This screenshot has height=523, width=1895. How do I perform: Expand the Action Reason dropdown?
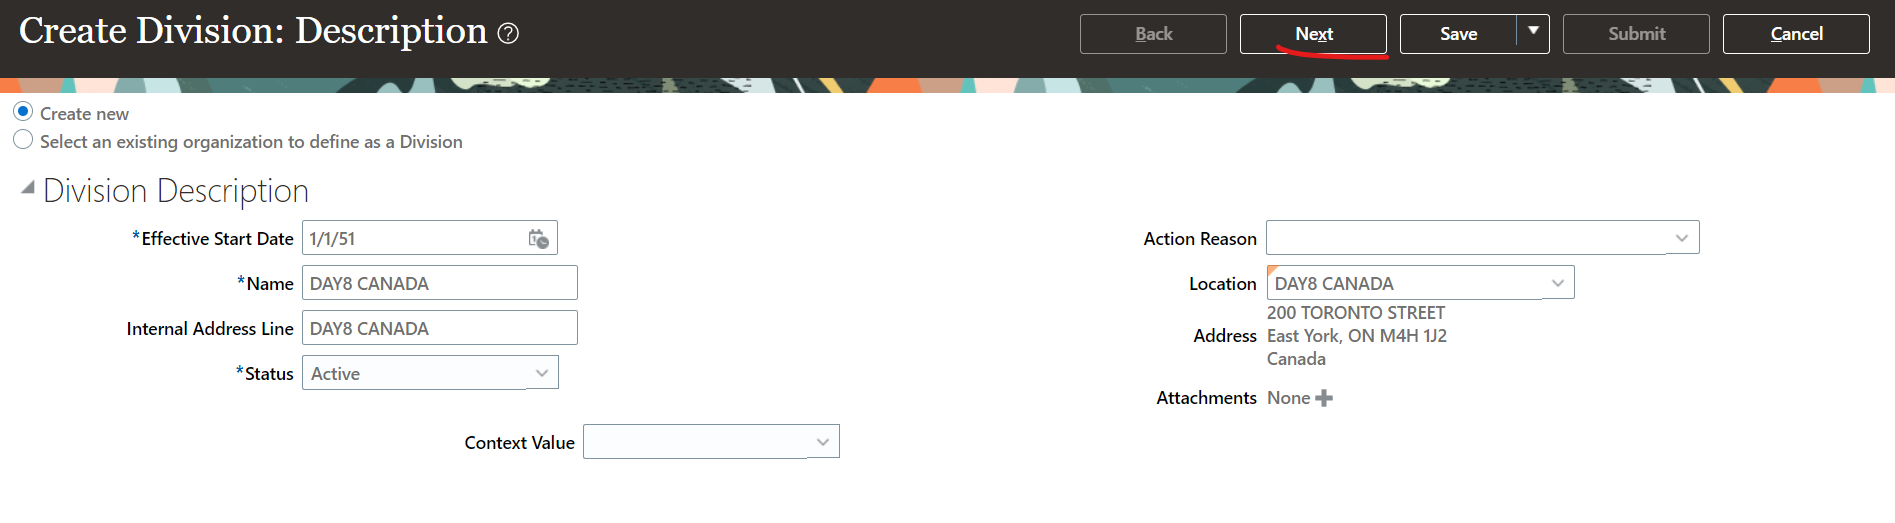point(1681,238)
